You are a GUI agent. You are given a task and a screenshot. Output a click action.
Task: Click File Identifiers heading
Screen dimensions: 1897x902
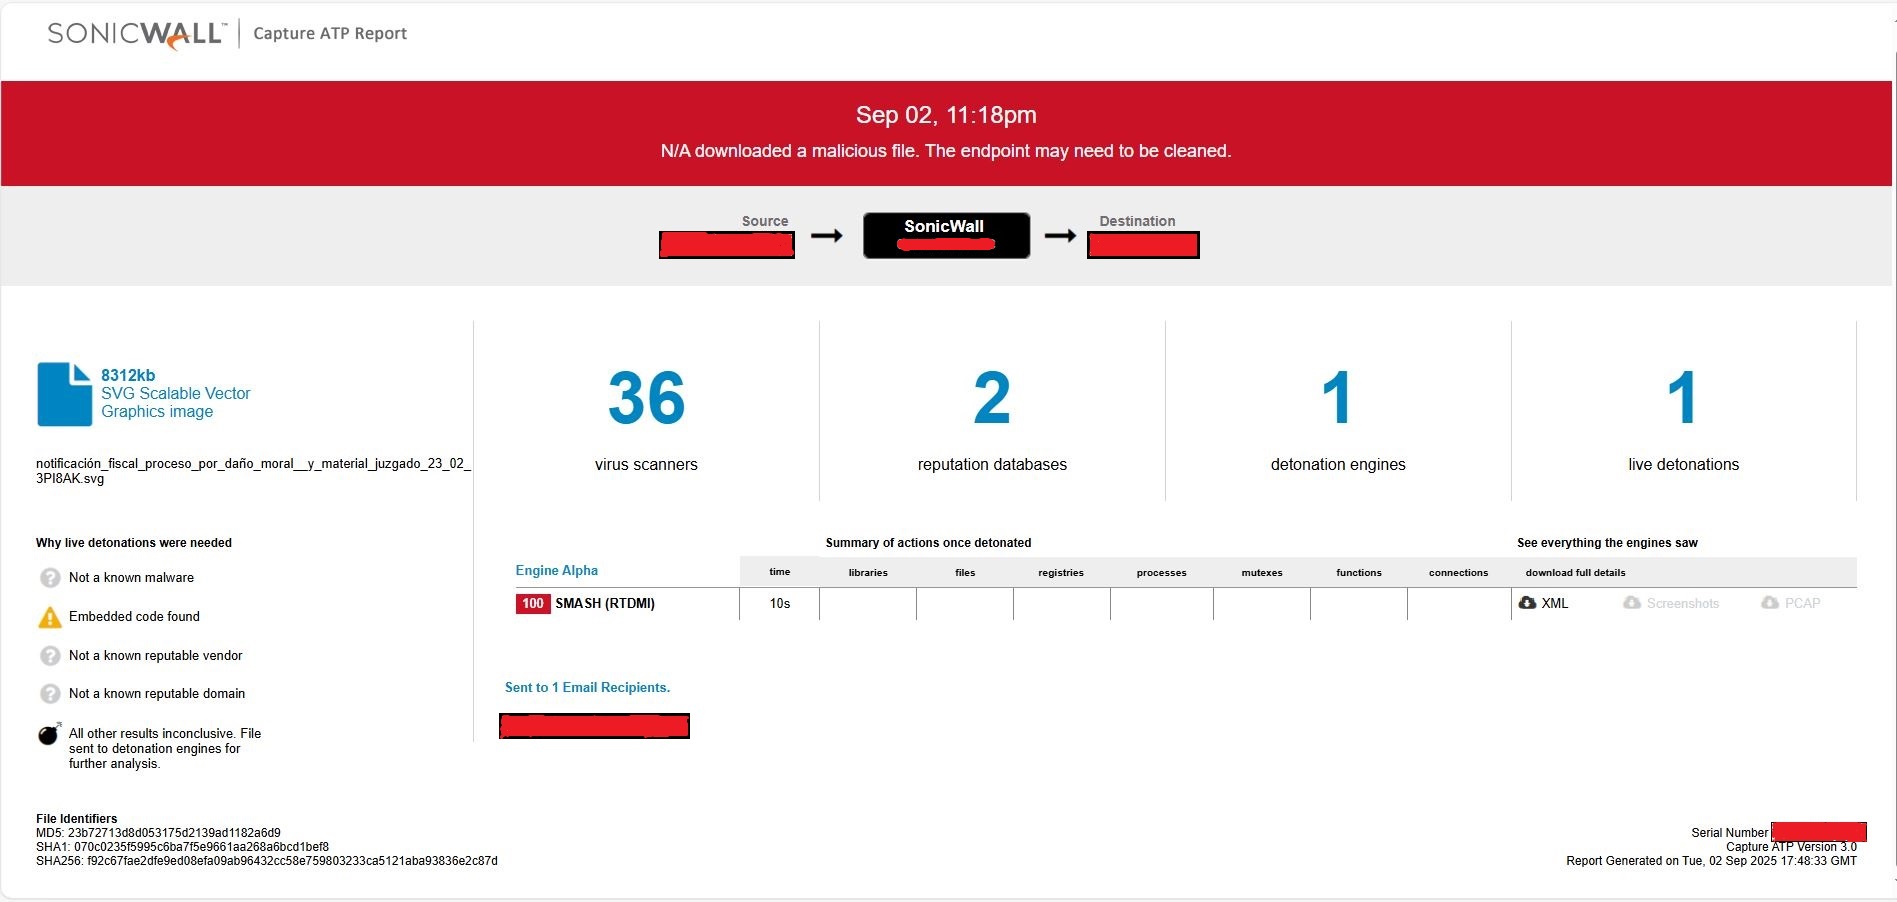point(77,819)
